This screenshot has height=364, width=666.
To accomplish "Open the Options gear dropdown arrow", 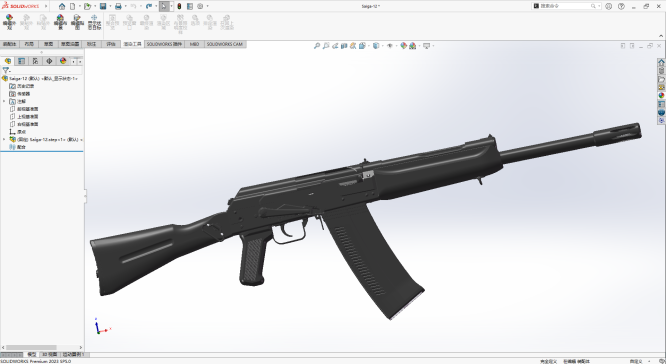I will [207, 6].
